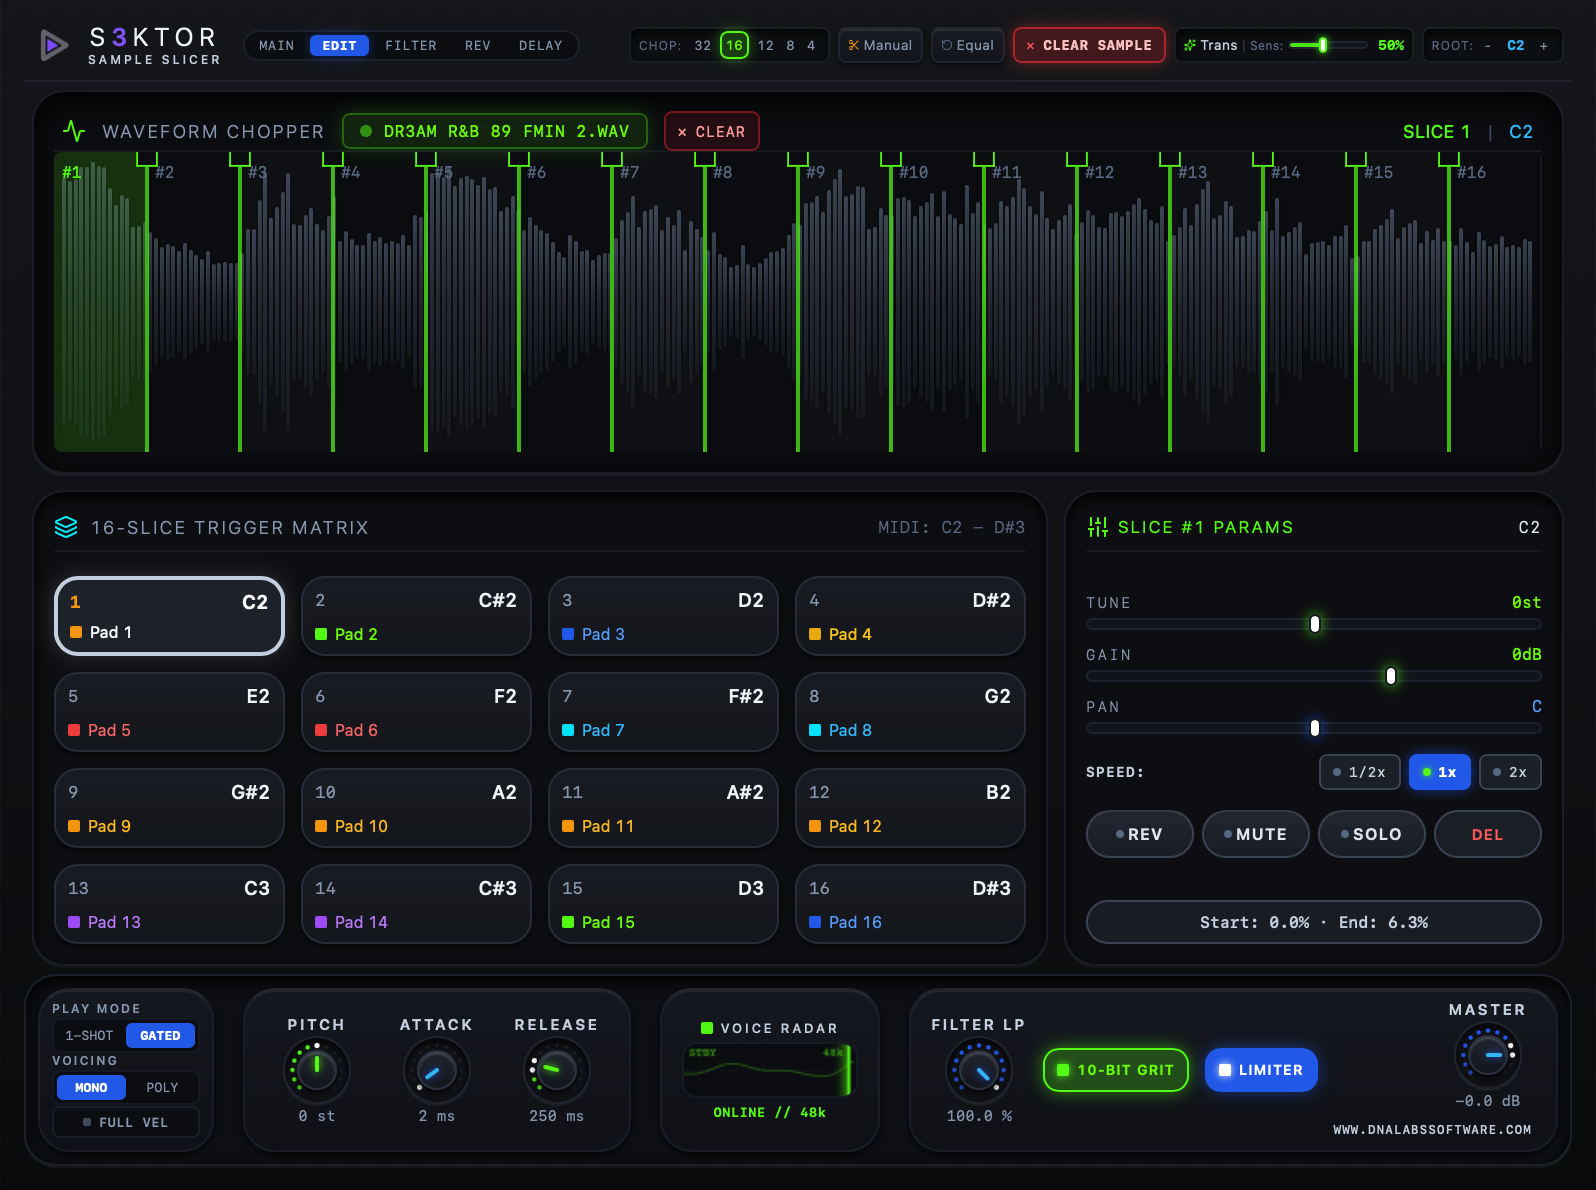Set chop count to 32 slices
The image size is (1596, 1190).
click(x=703, y=46)
